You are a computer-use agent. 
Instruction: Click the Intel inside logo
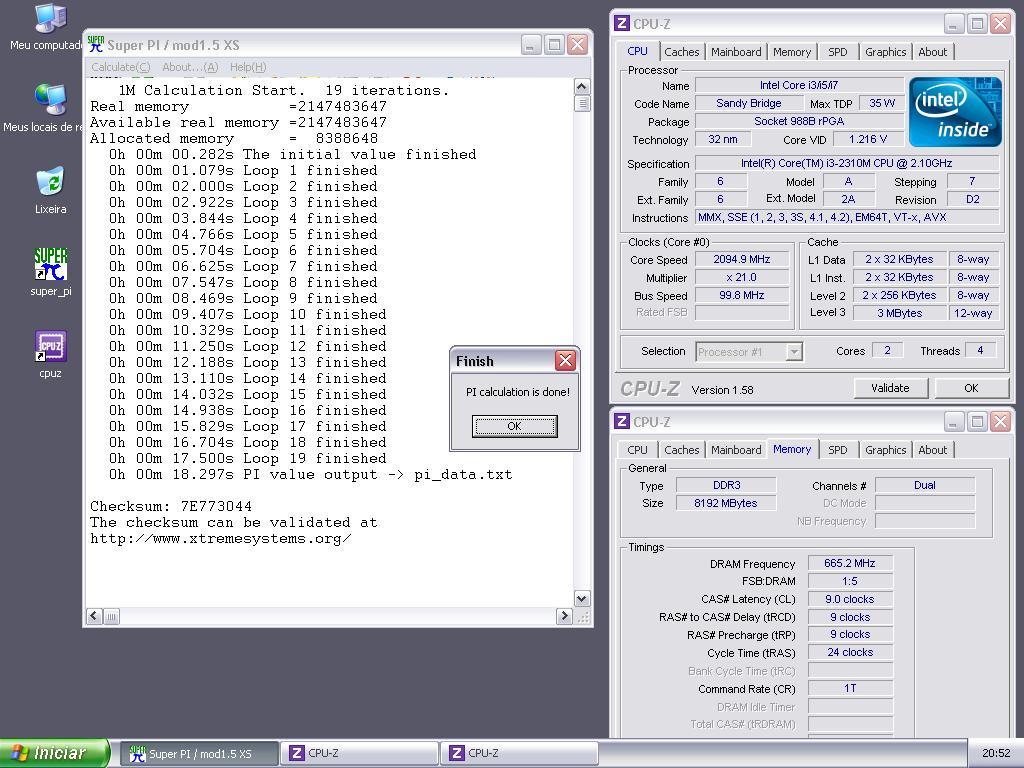[x=955, y=112]
